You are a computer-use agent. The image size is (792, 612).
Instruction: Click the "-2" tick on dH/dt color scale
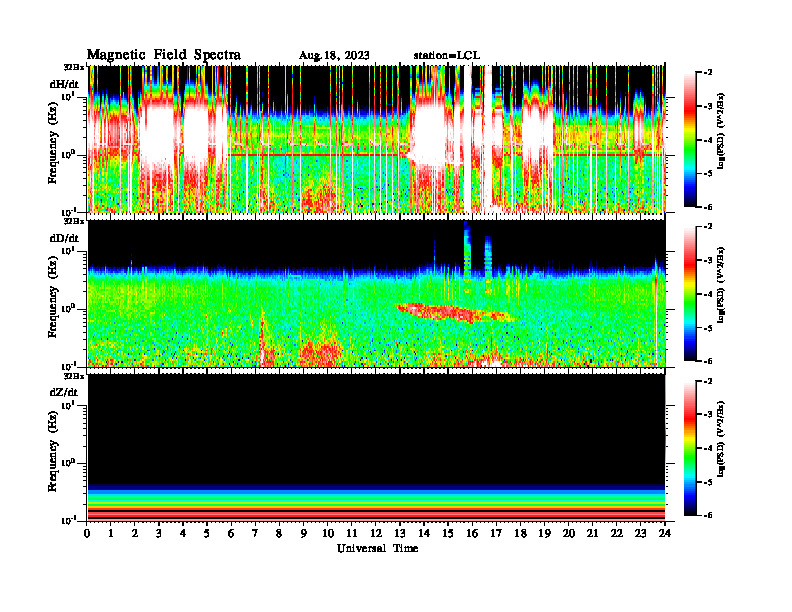click(708, 73)
